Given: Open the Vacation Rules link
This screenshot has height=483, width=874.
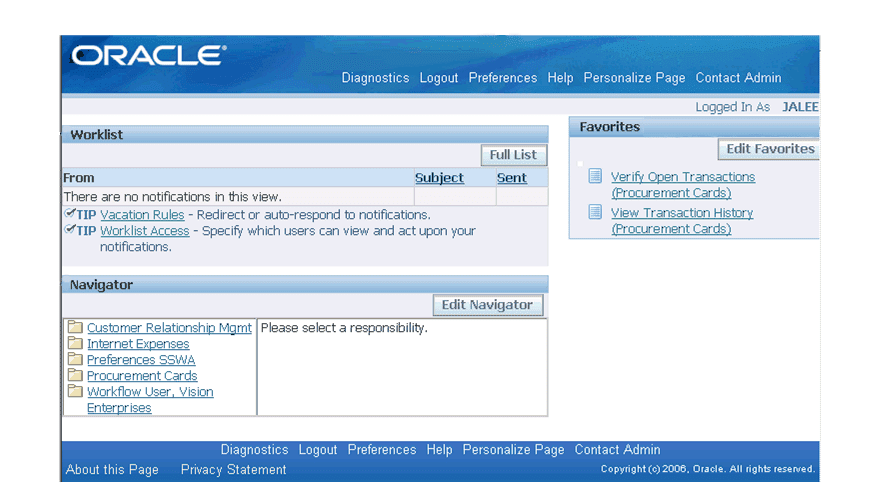Looking at the screenshot, I should tap(142, 214).
